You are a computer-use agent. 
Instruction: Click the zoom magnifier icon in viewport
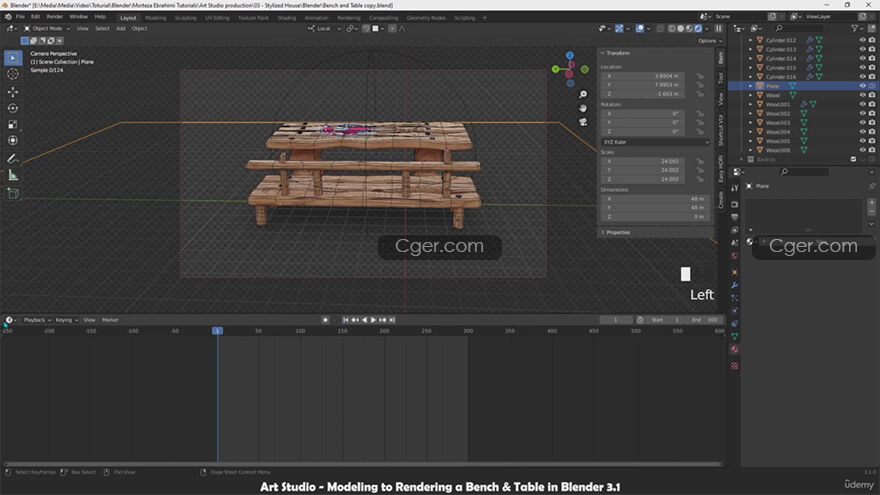click(x=584, y=93)
